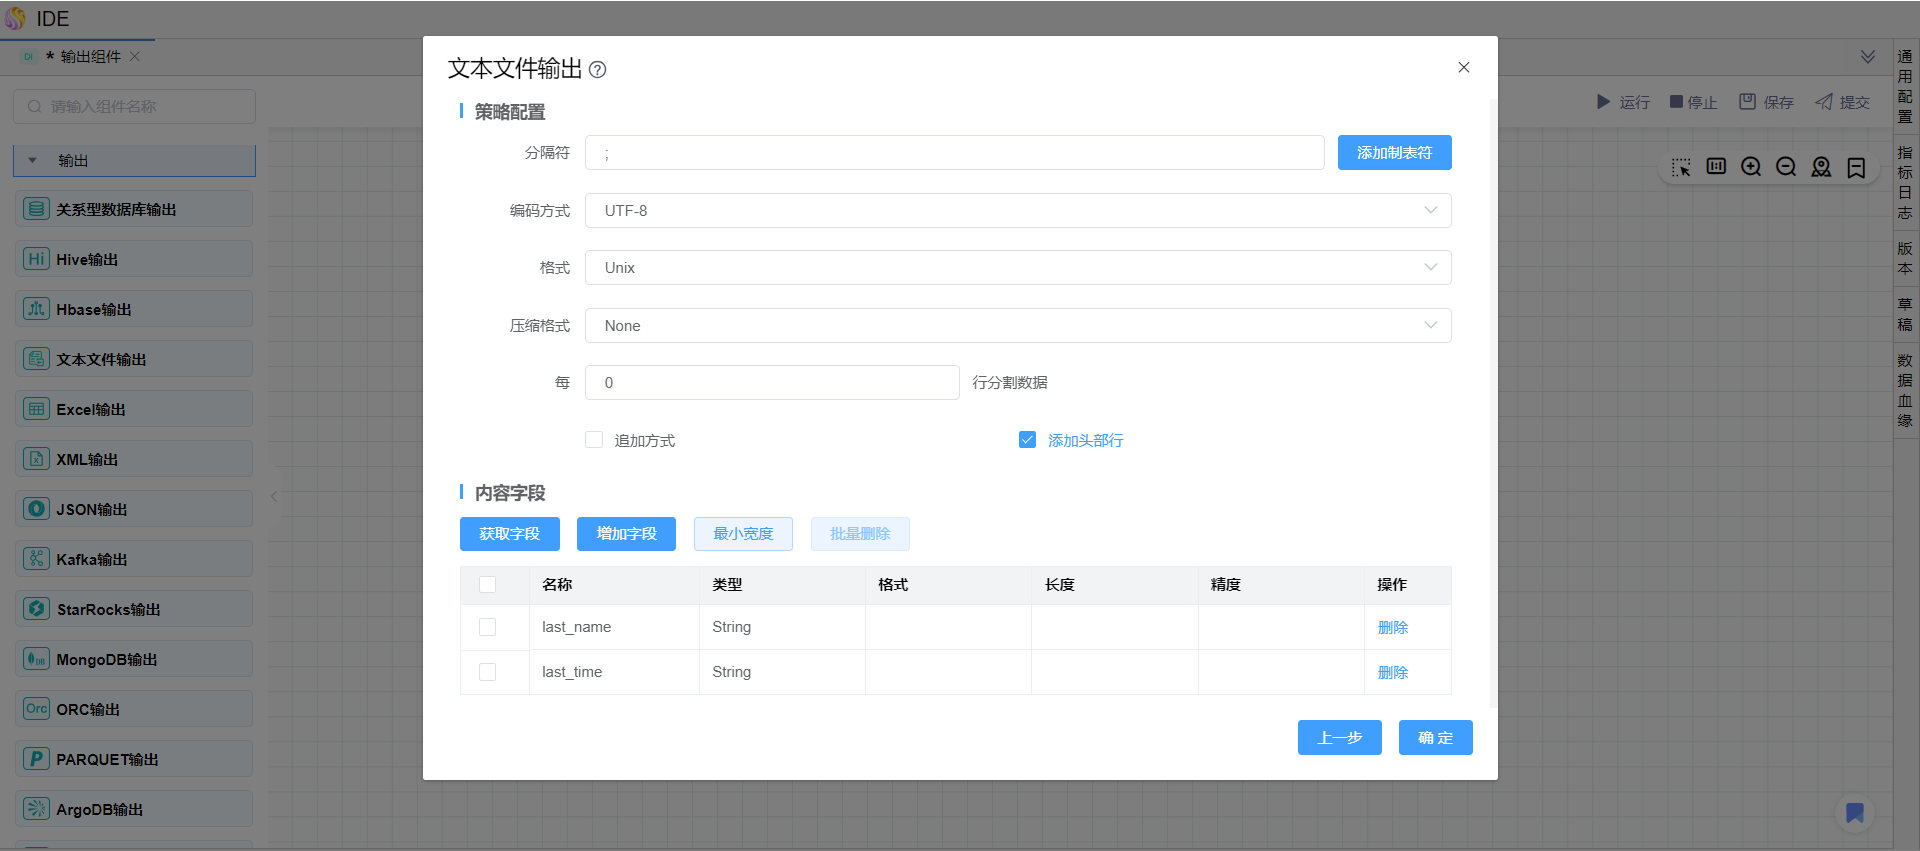Open the 草稿 side tab

(1905, 314)
